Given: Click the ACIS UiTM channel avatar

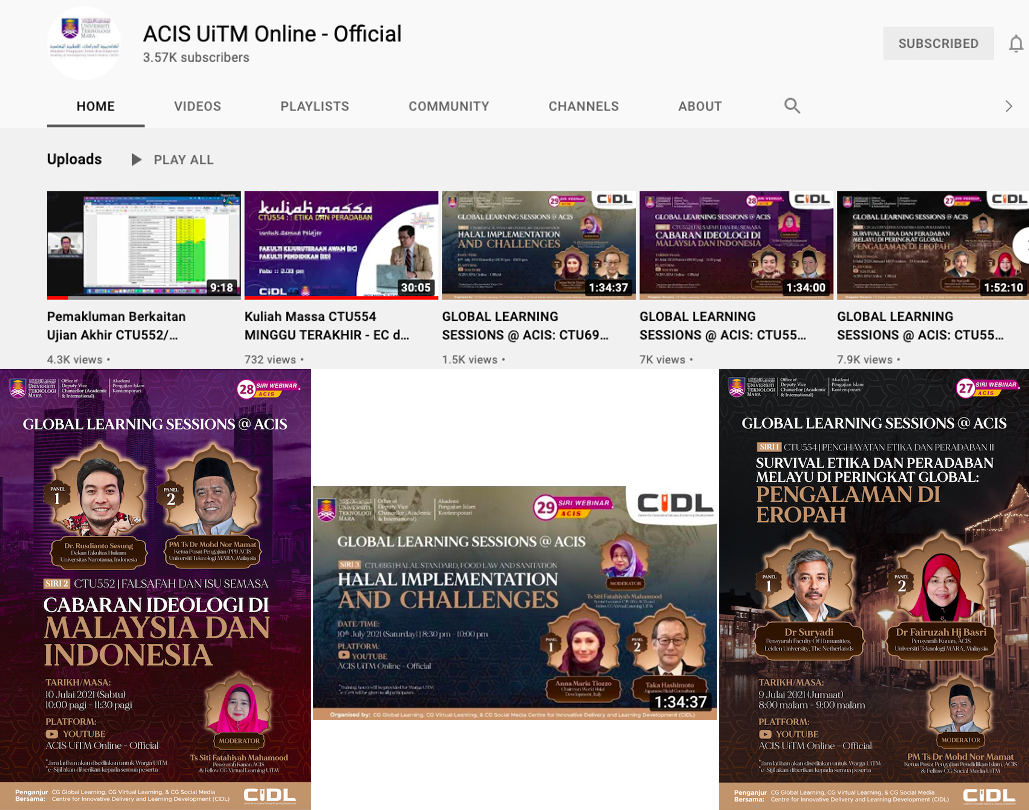Looking at the screenshot, I should tap(84, 43).
